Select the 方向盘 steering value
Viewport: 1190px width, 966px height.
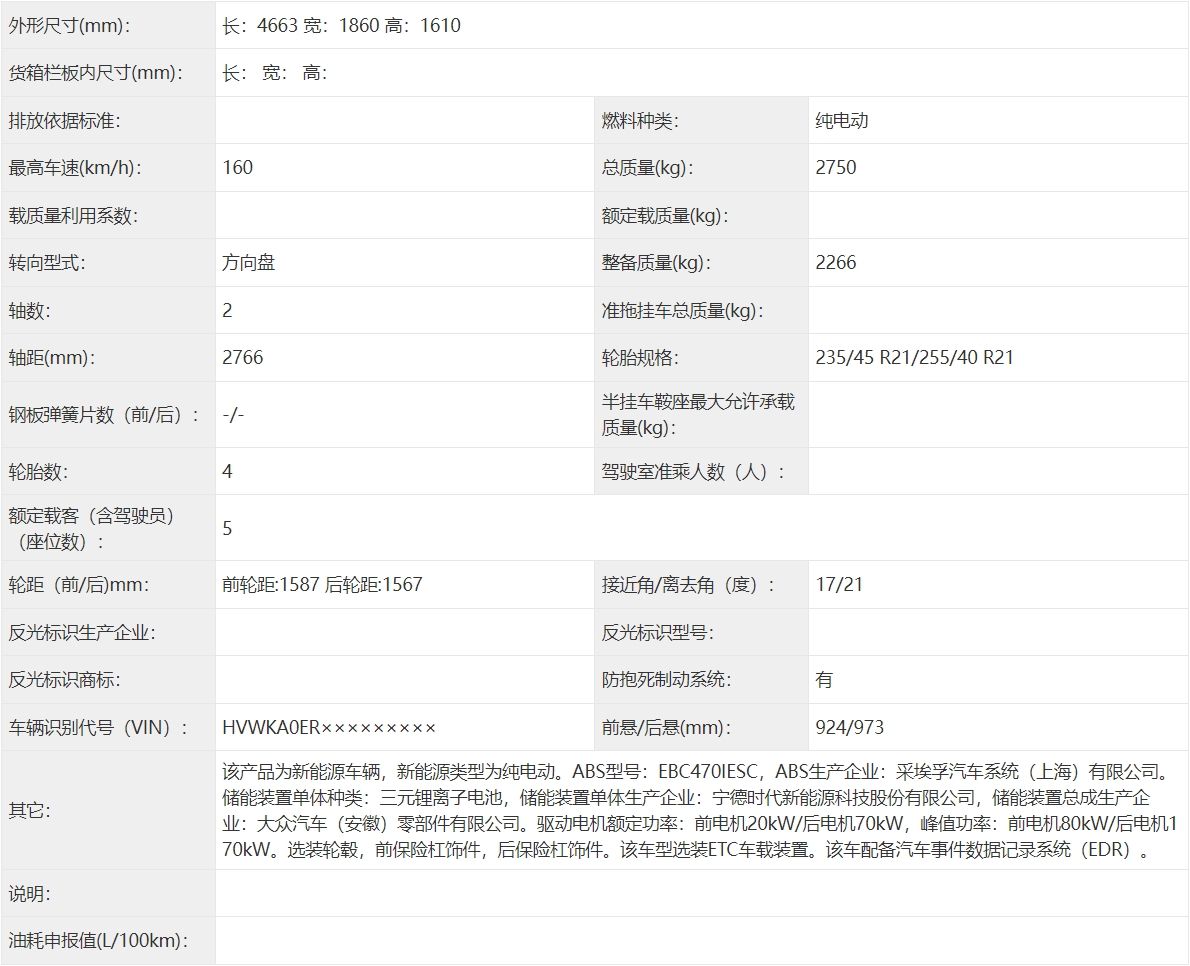tap(248, 263)
